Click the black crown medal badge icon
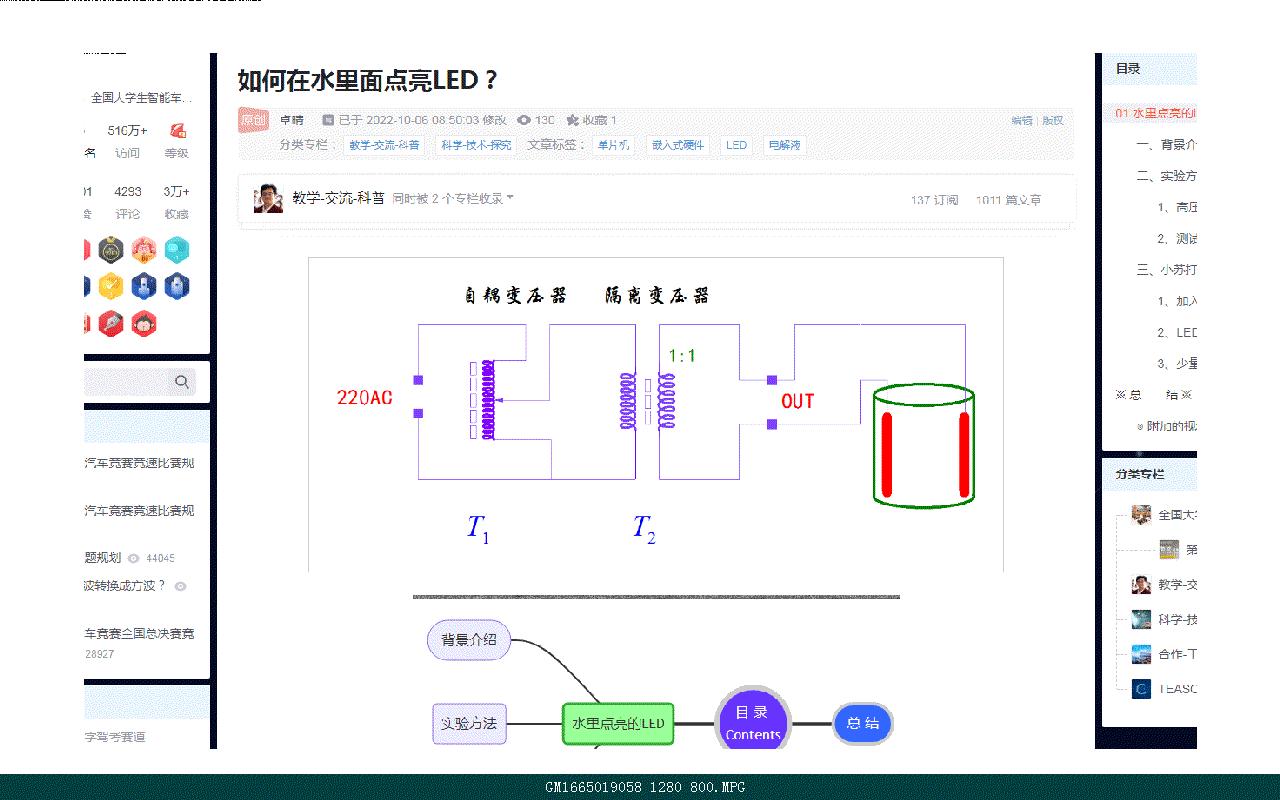The height and width of the screenshot is (800, 1280). [x=110, y=250]
